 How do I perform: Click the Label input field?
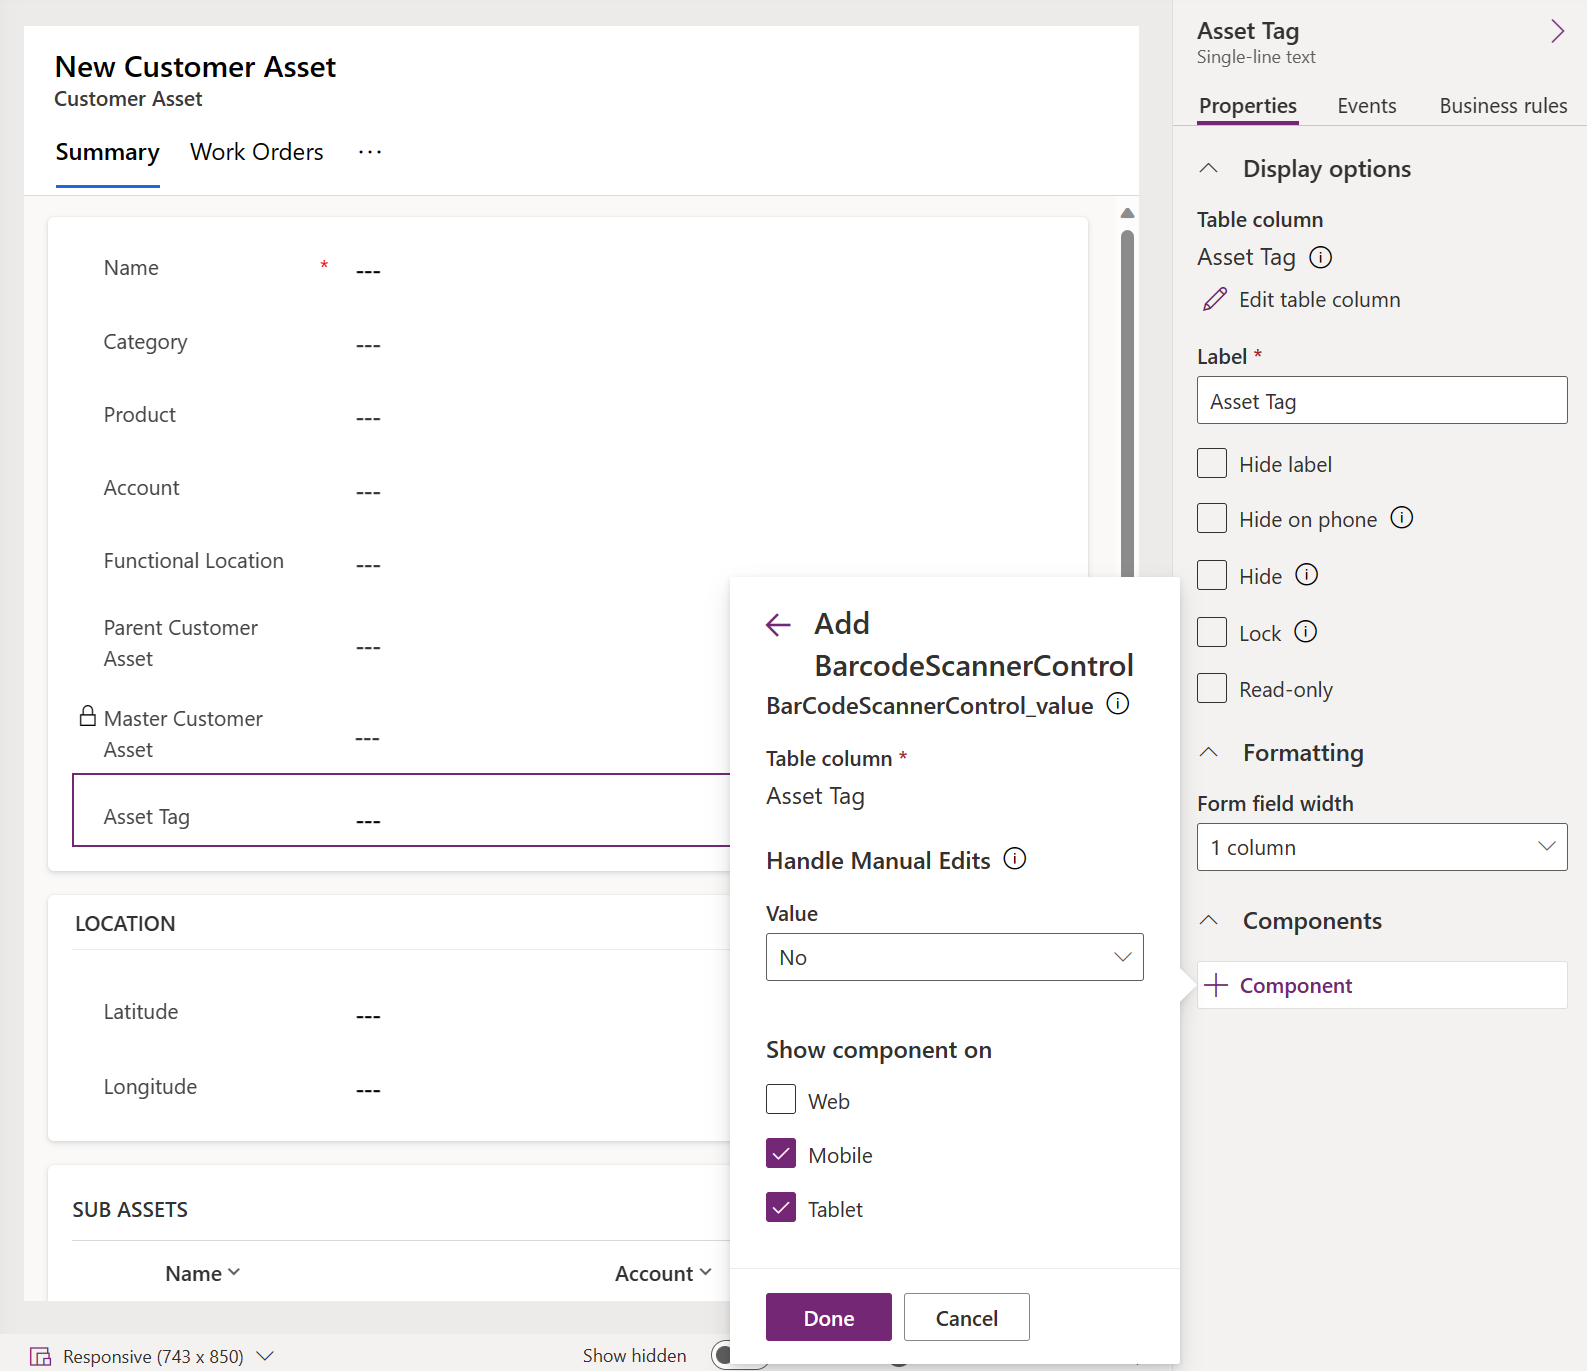pos(1382,400)
